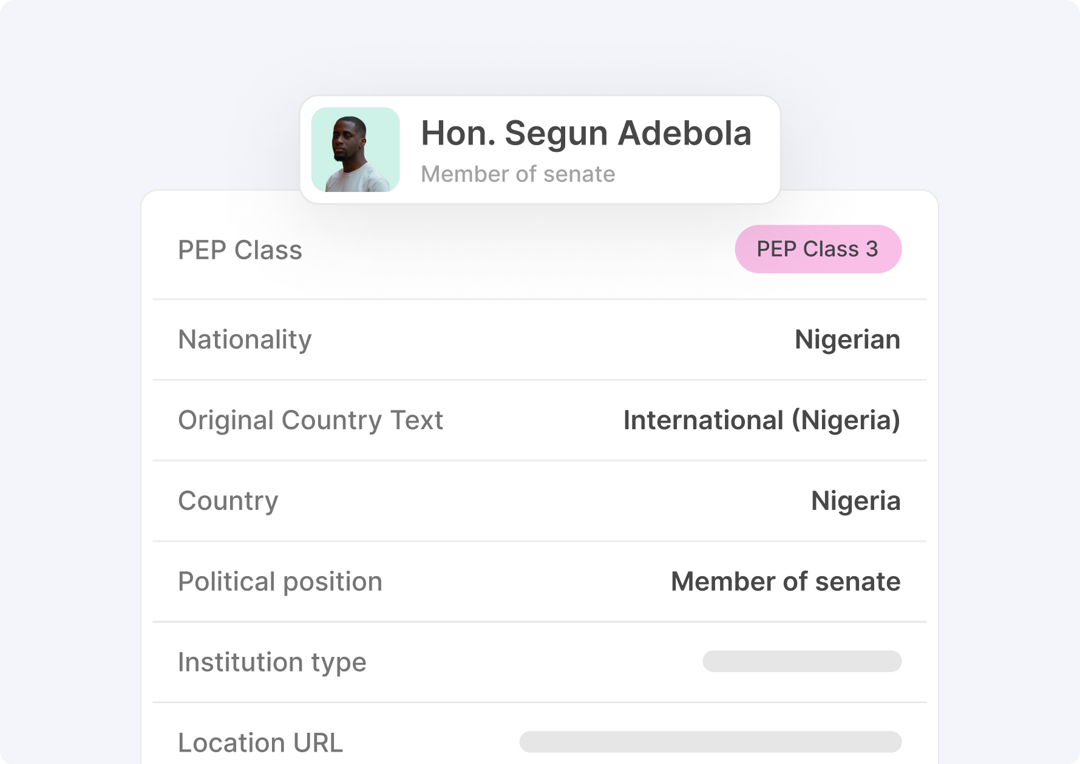1080x764 pixels.
Task: Click the Segun Adebola profile photo
Action: (355, 149)
